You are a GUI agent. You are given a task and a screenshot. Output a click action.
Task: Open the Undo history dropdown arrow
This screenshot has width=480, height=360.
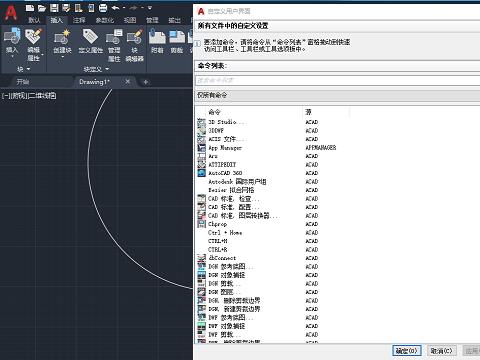[124, 8]
